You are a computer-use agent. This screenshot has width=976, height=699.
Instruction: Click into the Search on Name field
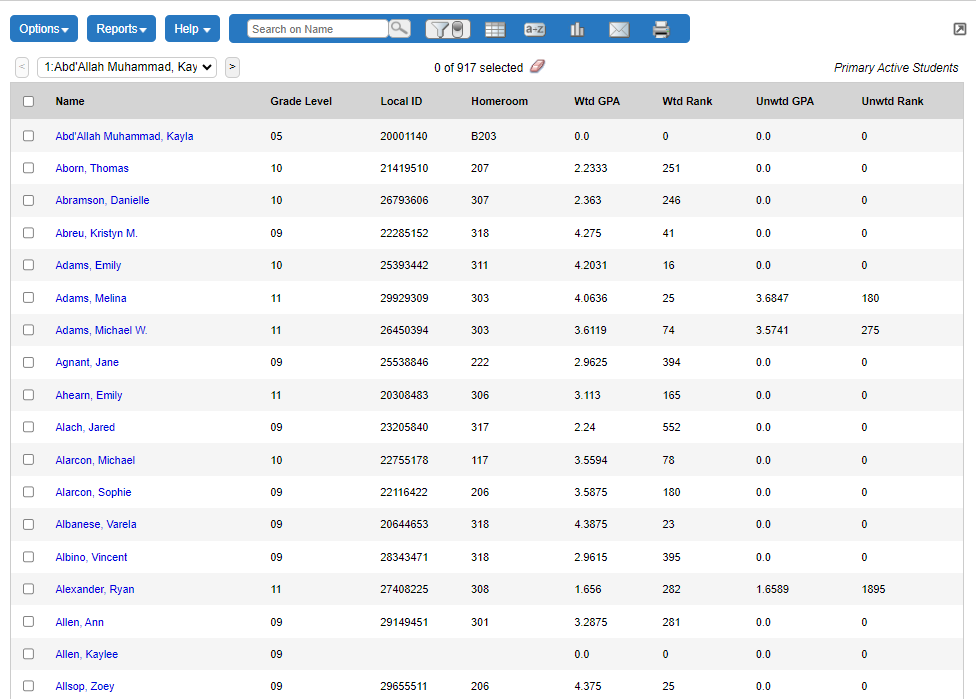317,29
